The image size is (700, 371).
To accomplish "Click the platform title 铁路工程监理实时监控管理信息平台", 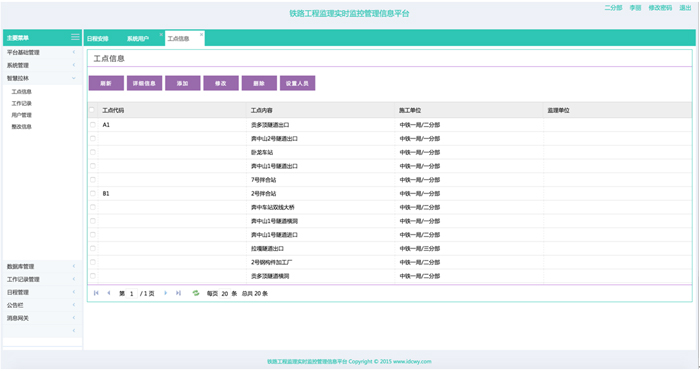I will tap(349, 13).
